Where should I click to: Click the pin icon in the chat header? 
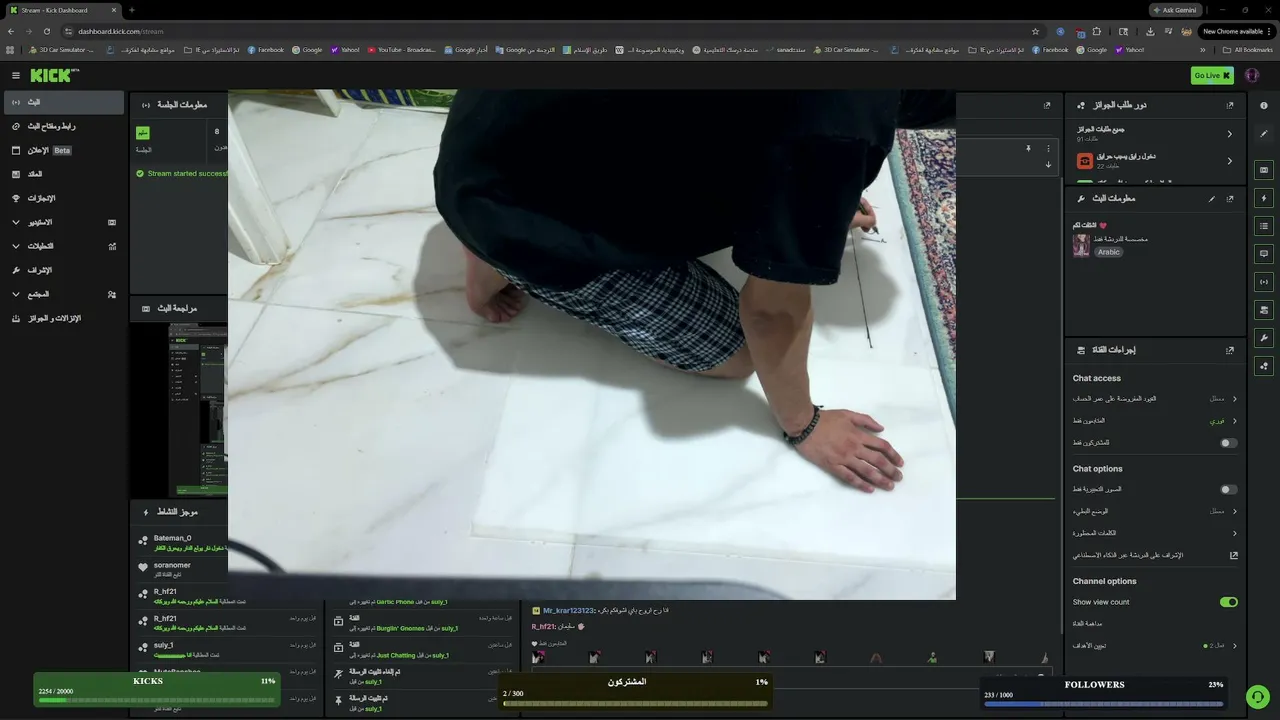[1028, 148]
